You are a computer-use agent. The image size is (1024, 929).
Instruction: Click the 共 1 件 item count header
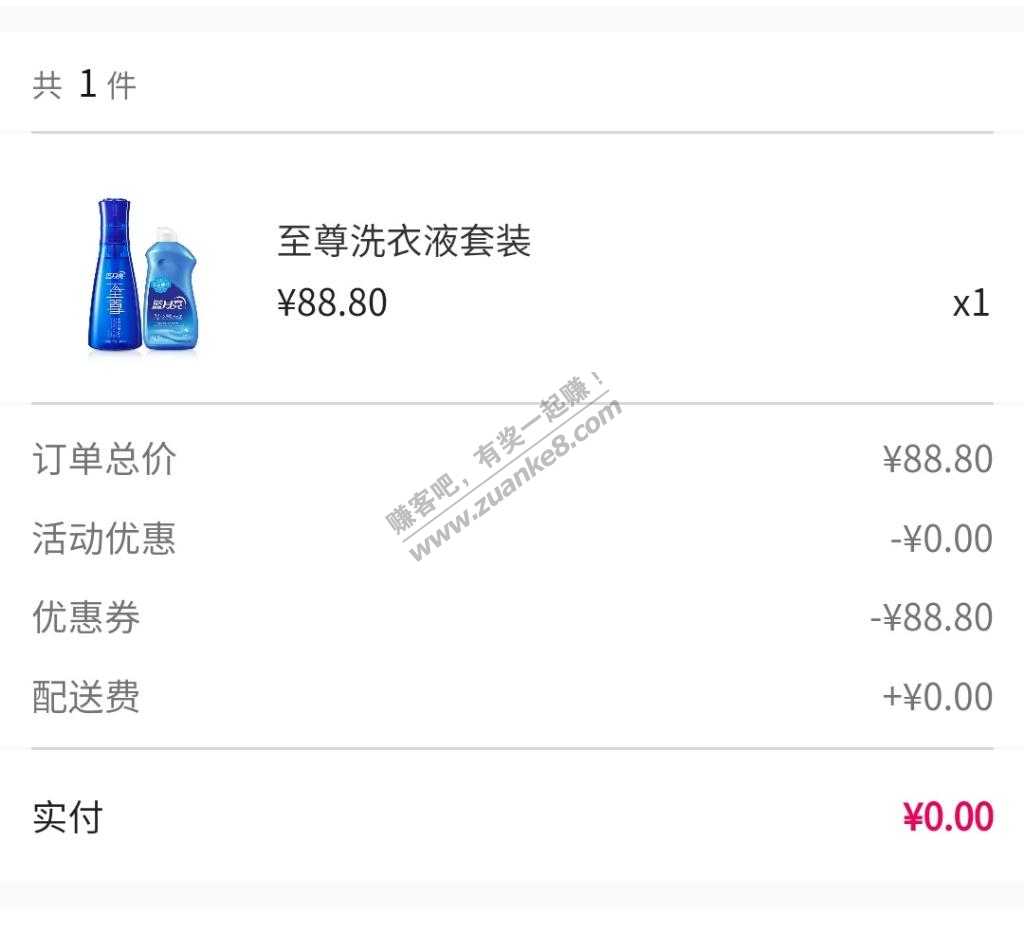click(x=84, y=85)
